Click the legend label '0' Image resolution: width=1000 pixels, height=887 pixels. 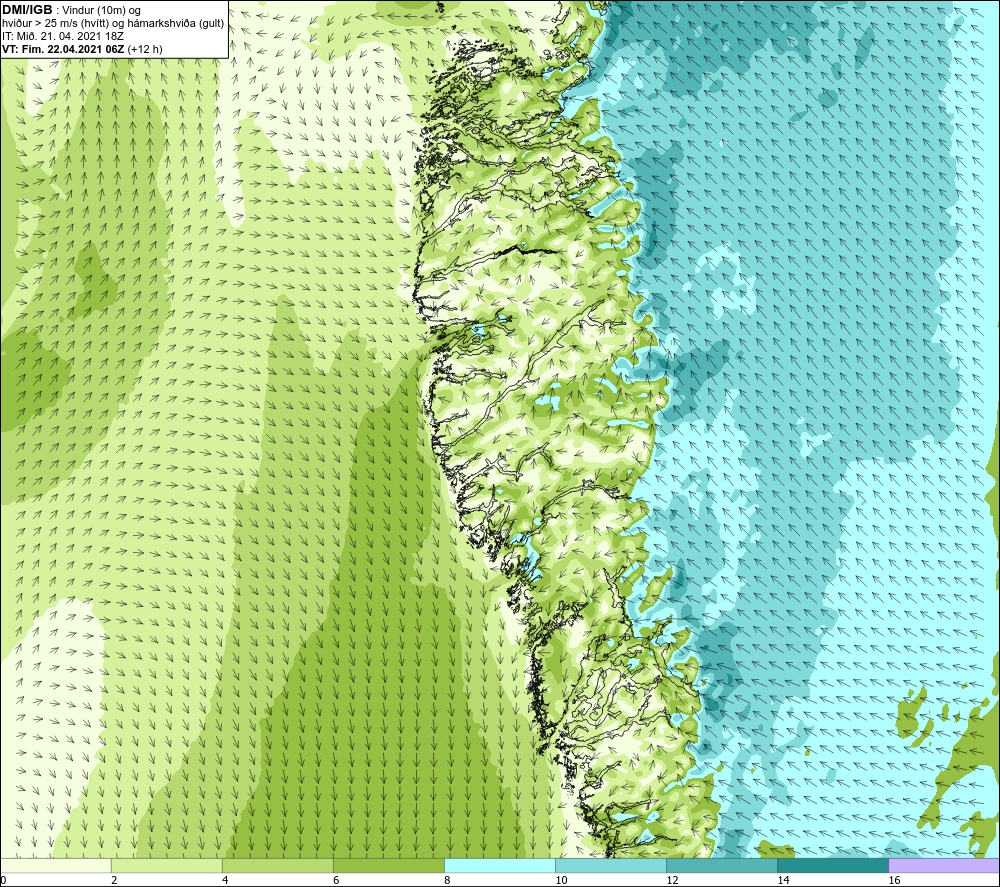[3, 881]
